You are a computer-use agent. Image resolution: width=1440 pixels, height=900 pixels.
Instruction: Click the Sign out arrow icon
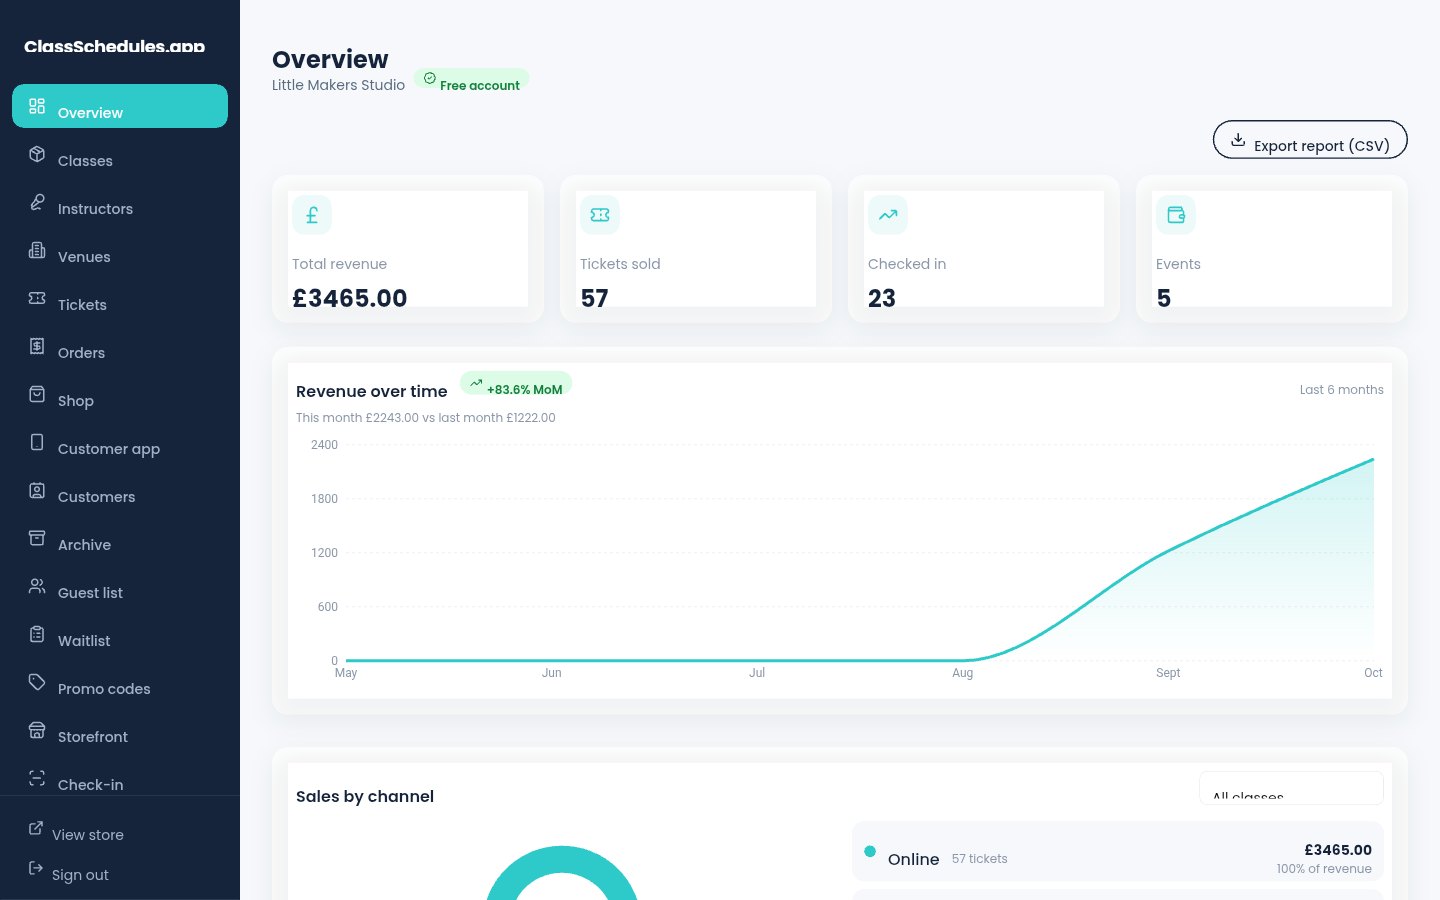pyautogui.click(x=36, y=868)
